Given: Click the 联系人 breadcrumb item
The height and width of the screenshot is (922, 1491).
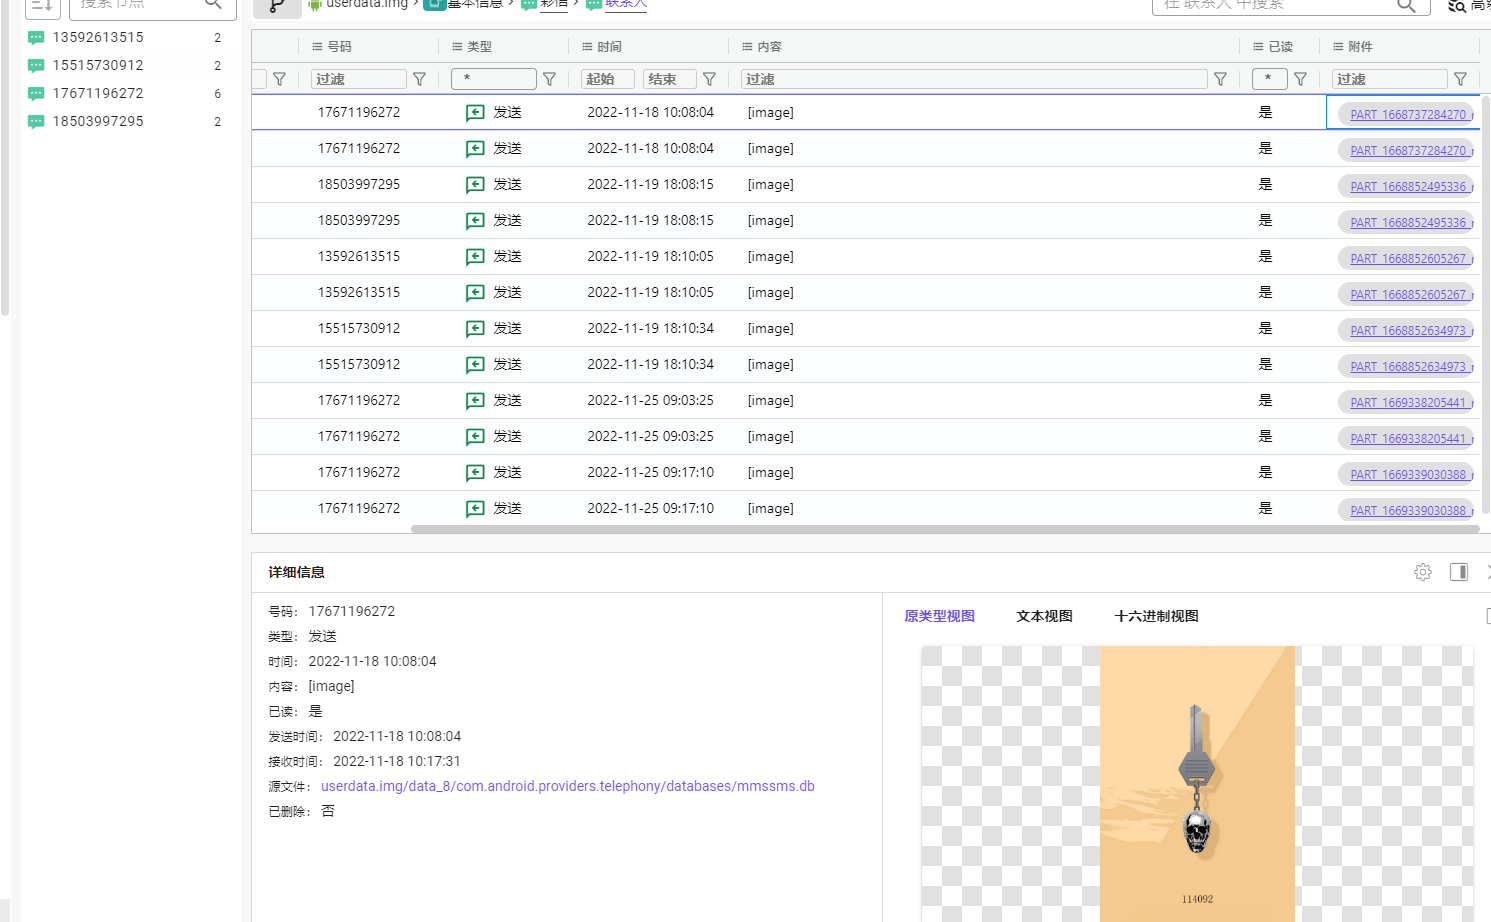Looking at the screenshot, I should [626, 4].
